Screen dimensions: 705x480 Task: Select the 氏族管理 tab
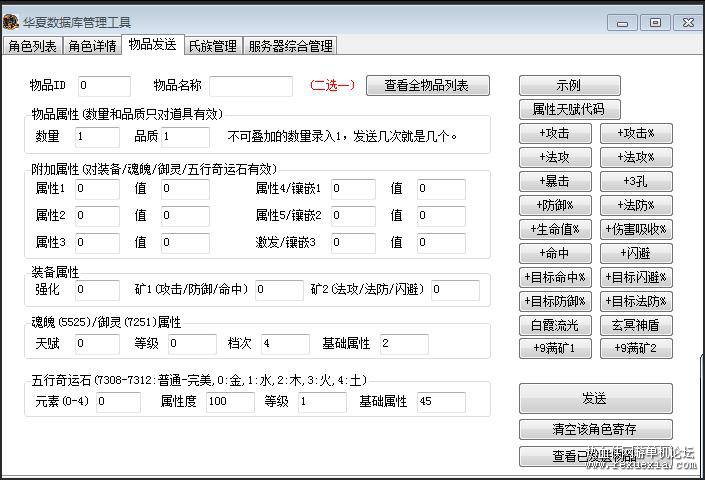213,46
